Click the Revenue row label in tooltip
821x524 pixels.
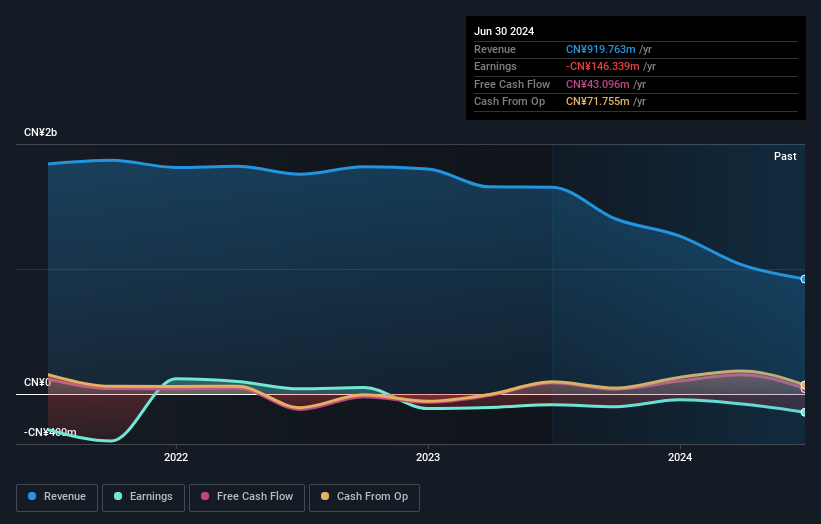point(495,49)
